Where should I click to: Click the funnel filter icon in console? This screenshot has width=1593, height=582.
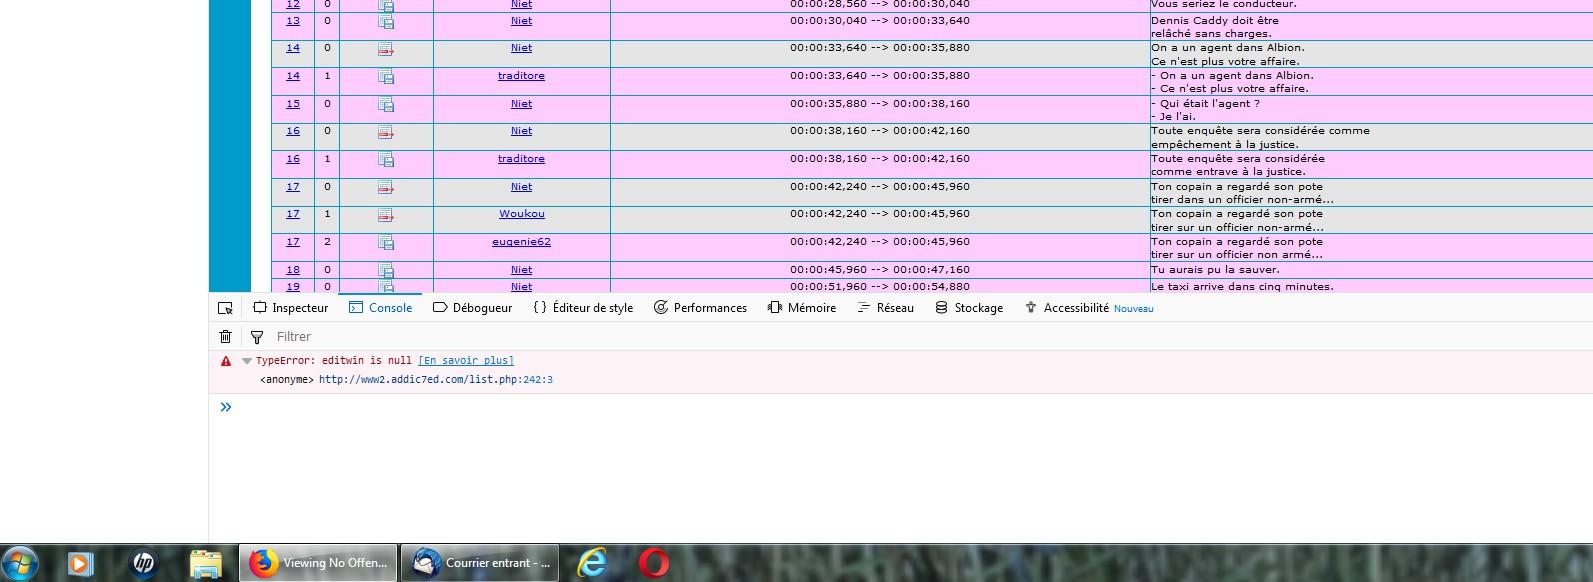[257, 337]
